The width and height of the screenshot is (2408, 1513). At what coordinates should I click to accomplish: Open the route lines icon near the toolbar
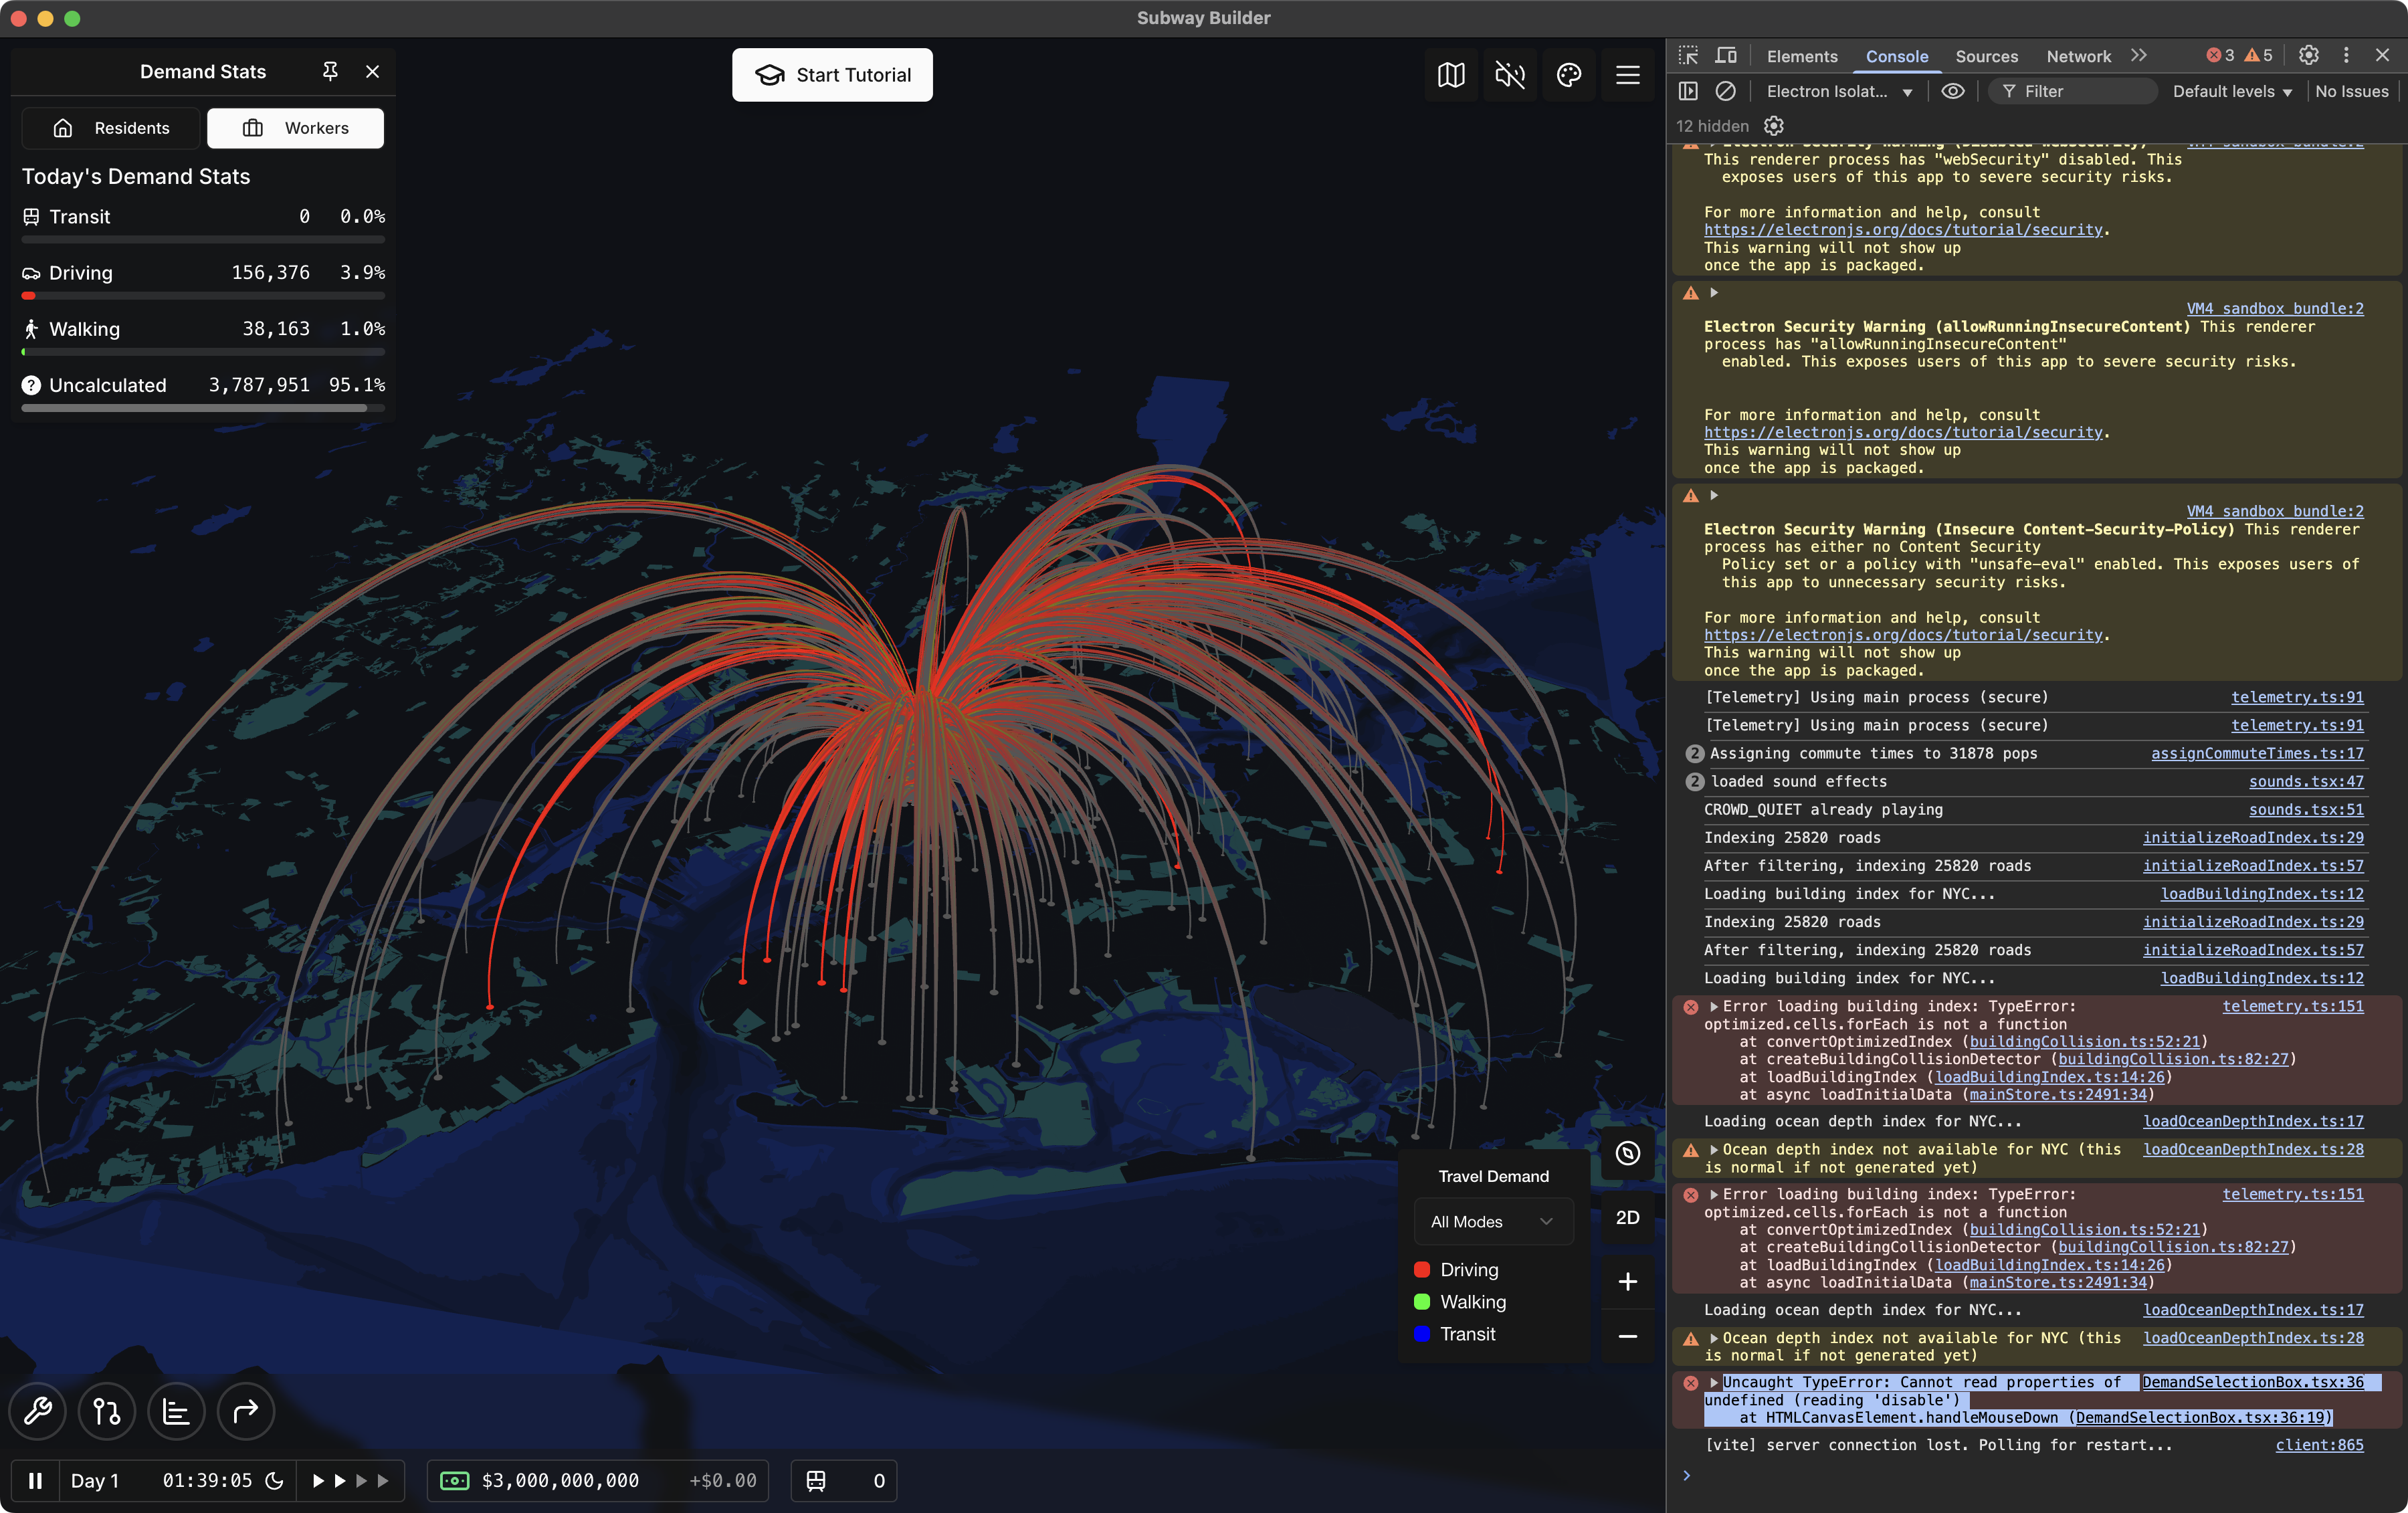(106, 1411)
